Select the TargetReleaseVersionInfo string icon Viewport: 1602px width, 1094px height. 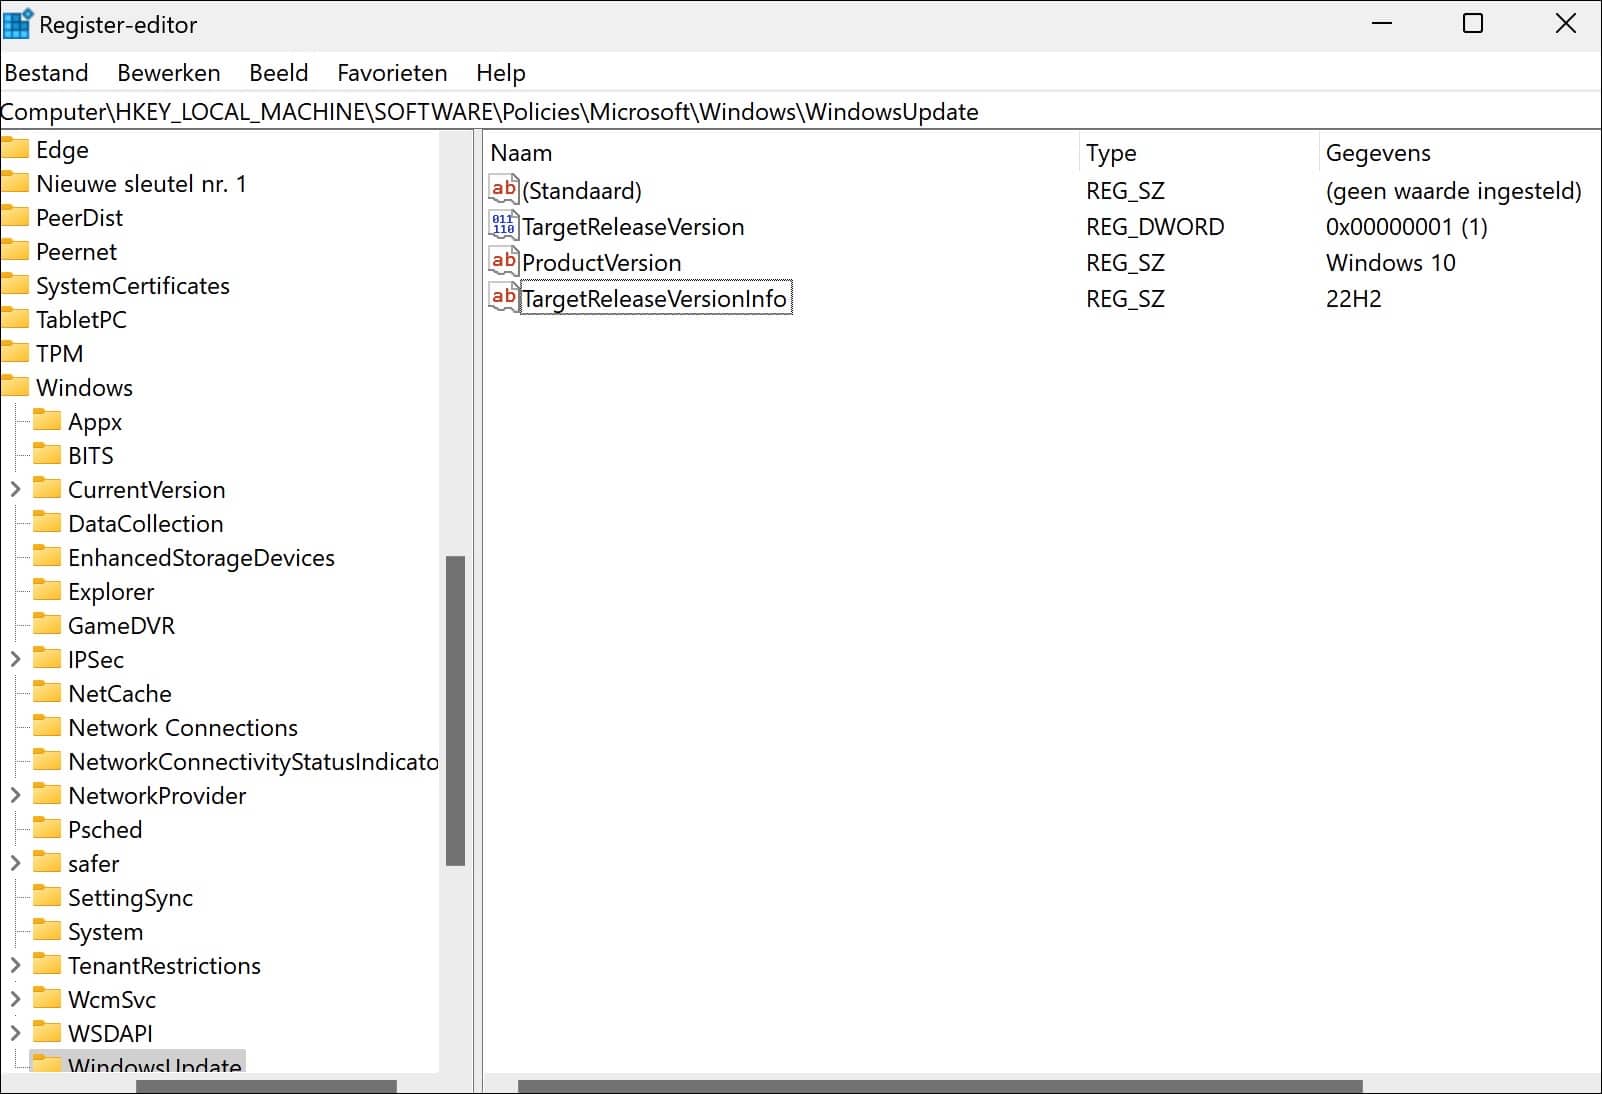coord(503,298)
